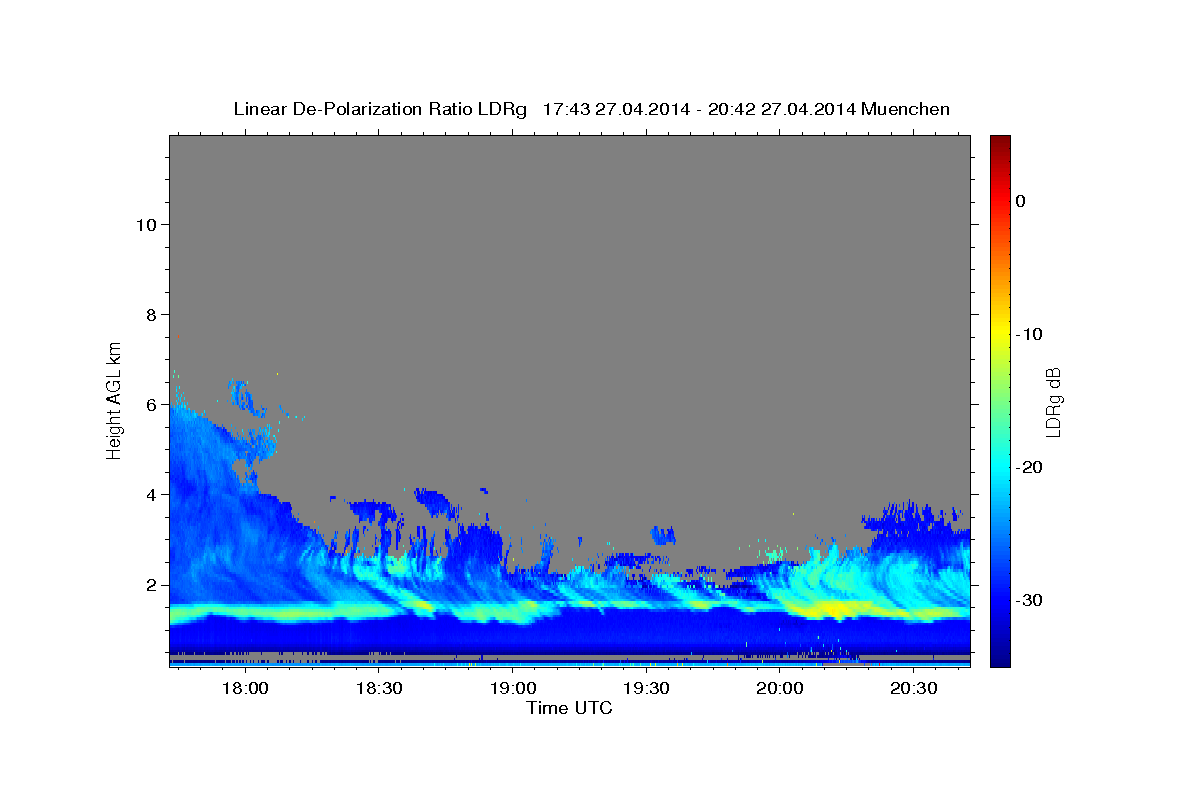Click the height tick label '6'
Screen dimensions: 1200x800
click(150, 405)
